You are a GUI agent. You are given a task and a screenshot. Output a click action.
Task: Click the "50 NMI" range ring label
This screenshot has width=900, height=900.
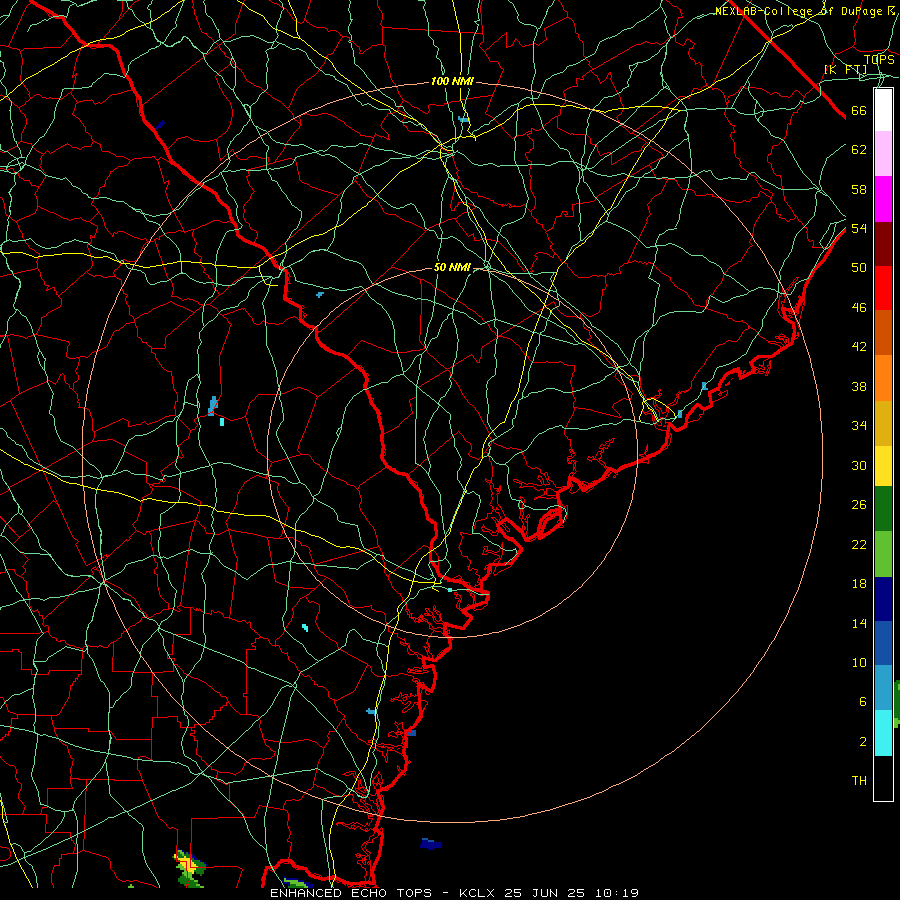452,267
